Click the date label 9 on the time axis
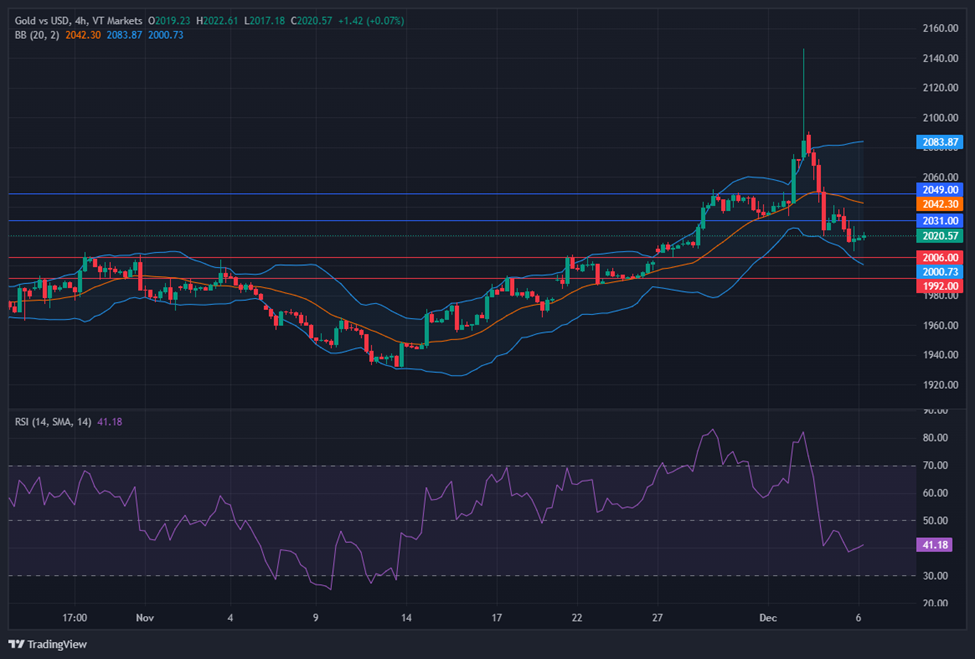Screen dimensions: 975x659 tap(316, 617)
